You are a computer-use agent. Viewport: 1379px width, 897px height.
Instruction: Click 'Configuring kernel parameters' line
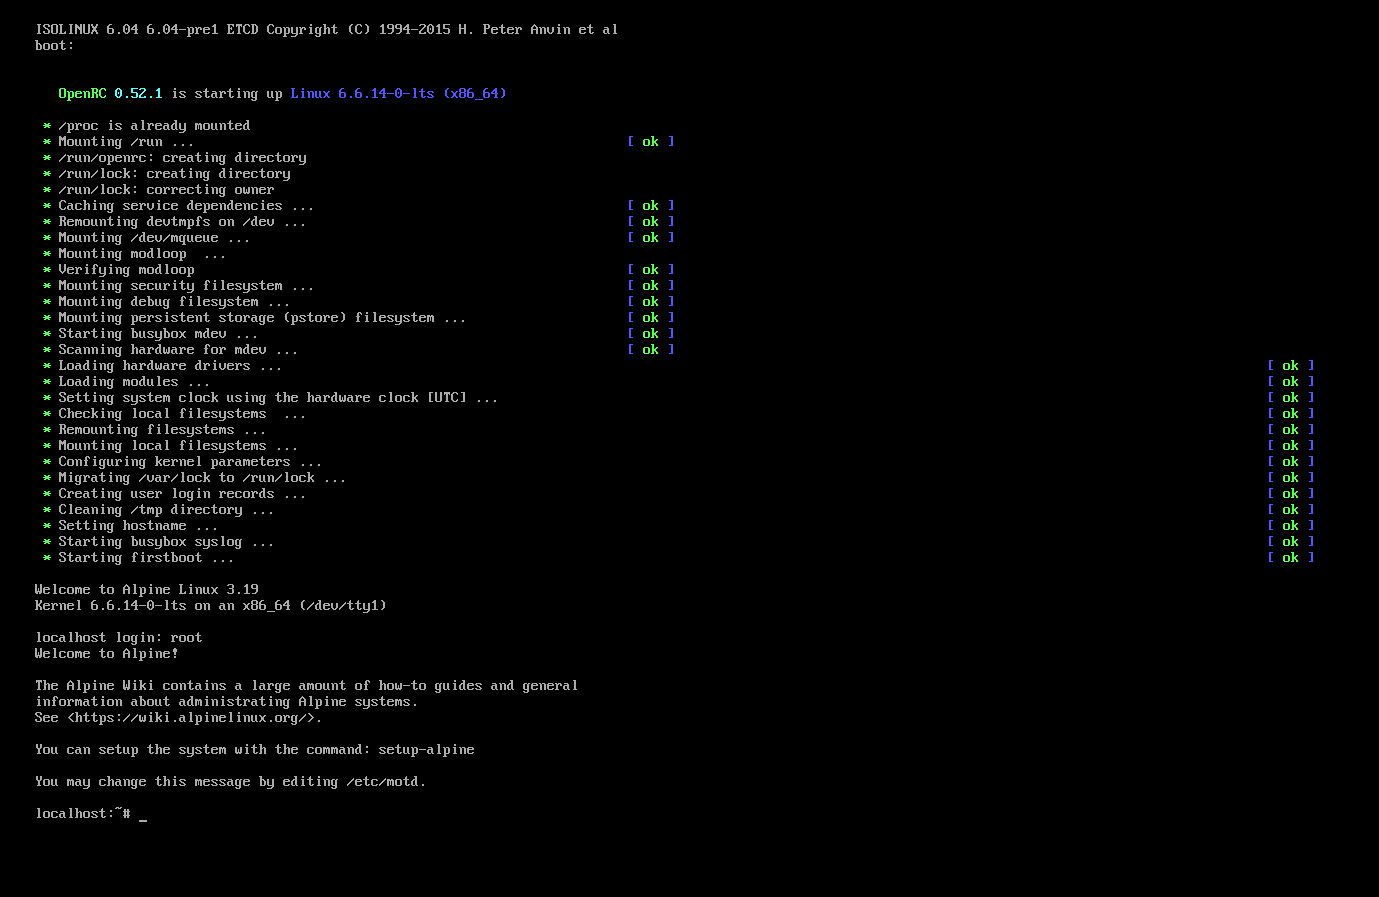coord(190,462)
